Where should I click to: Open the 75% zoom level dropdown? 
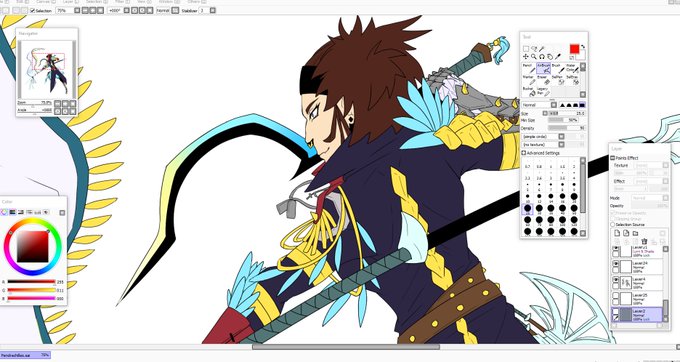click(77, 10)
